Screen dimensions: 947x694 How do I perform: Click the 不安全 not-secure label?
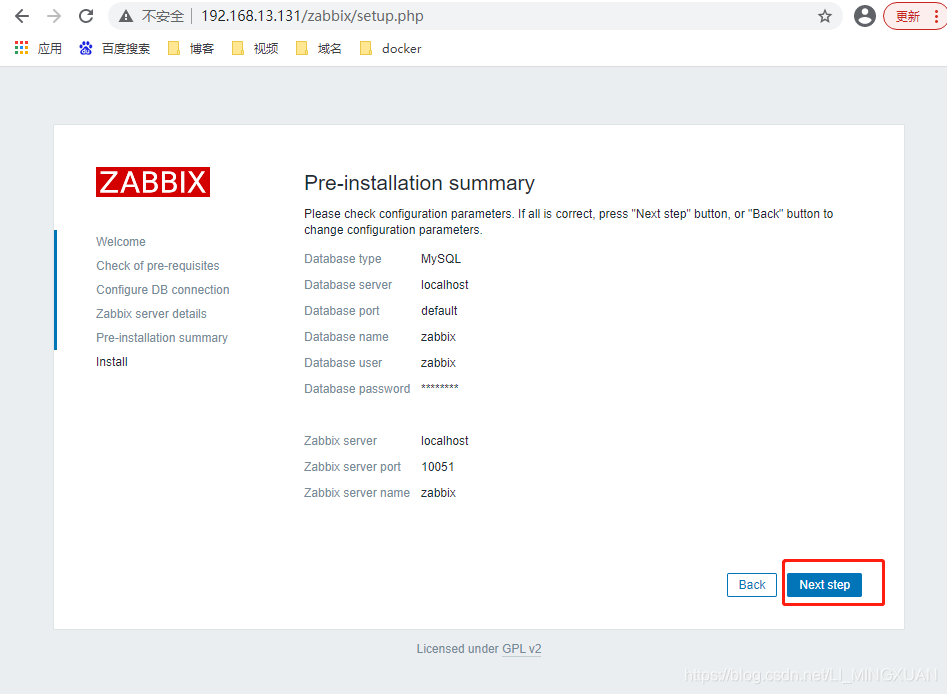pyautogui.click(x=162, y=16)
